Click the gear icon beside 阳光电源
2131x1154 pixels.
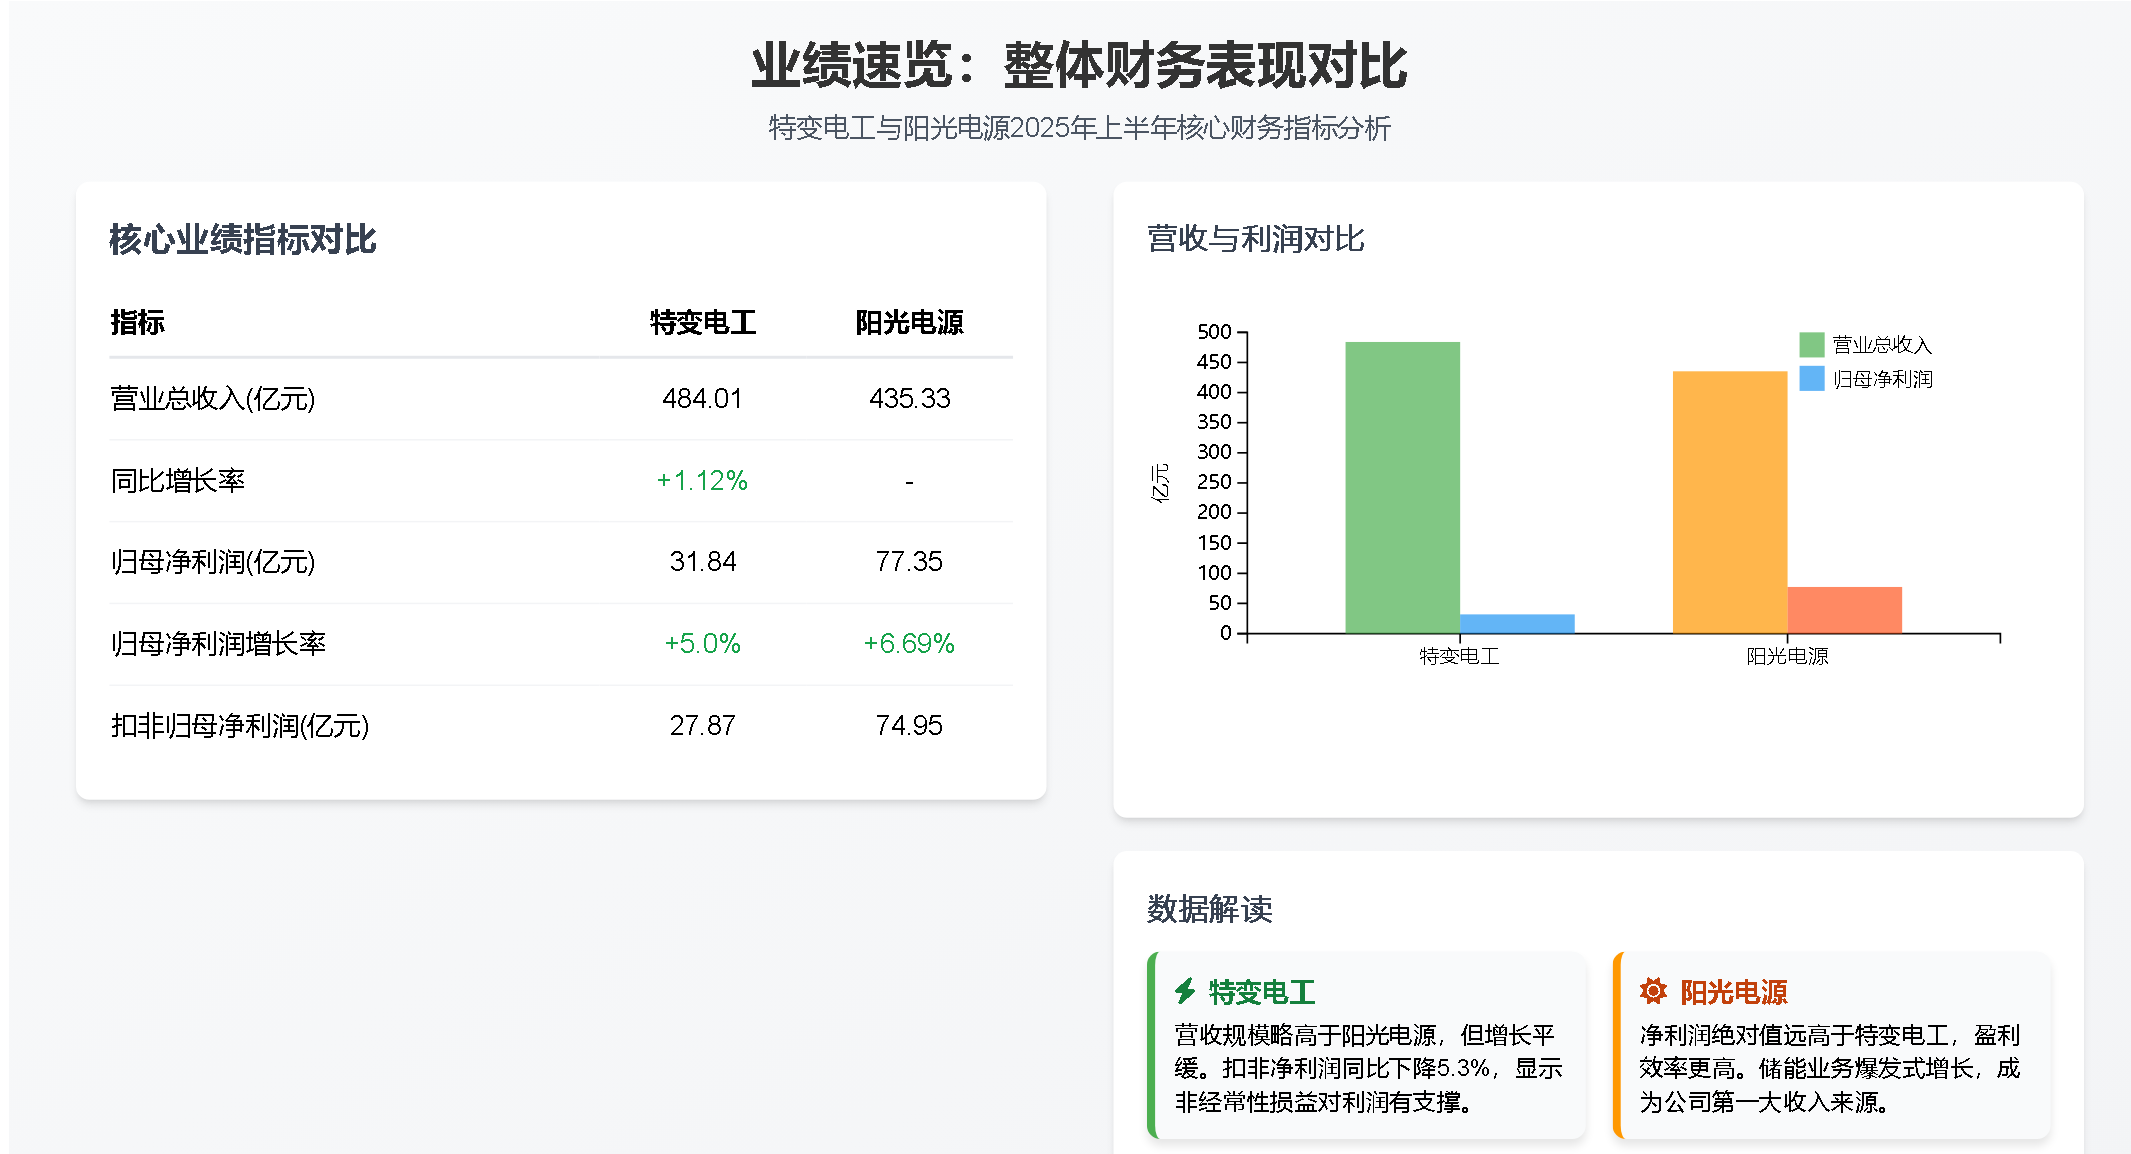coord(1653,991)
